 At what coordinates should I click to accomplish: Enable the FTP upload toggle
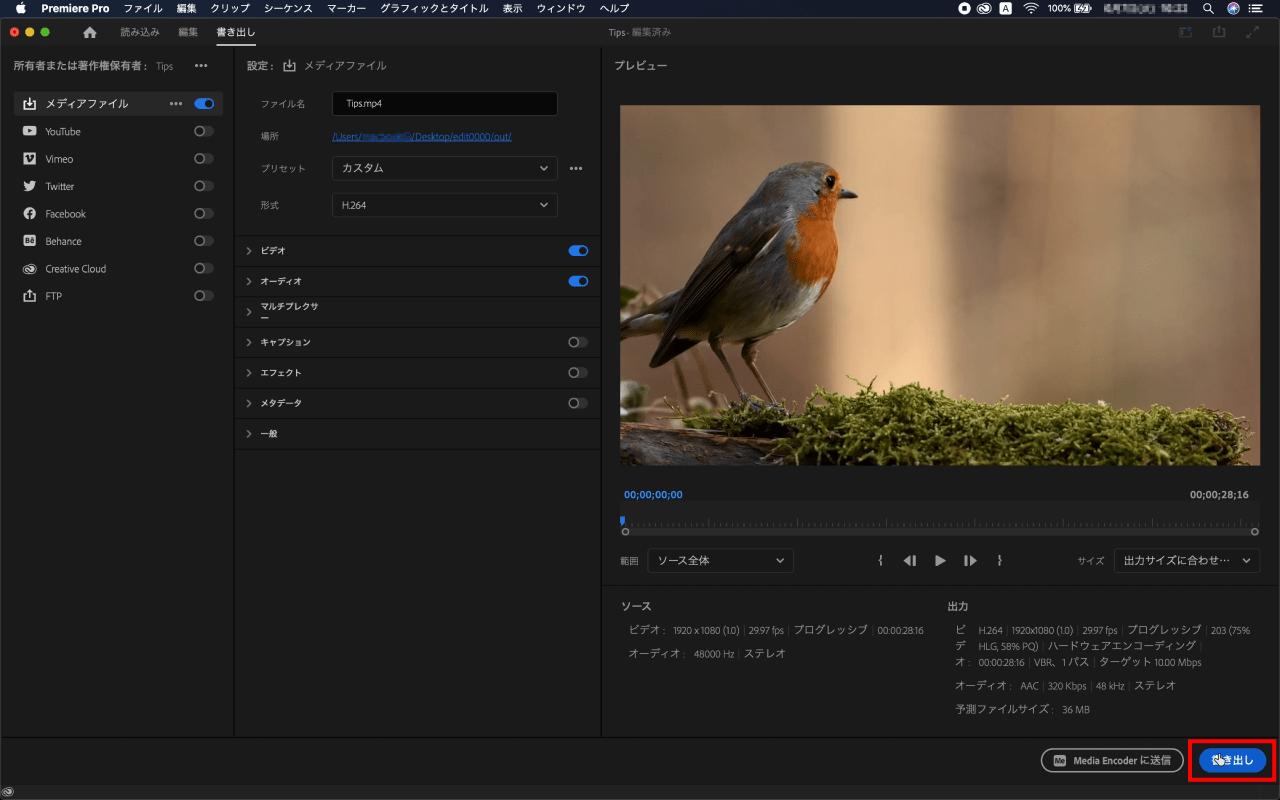[204, 296]
